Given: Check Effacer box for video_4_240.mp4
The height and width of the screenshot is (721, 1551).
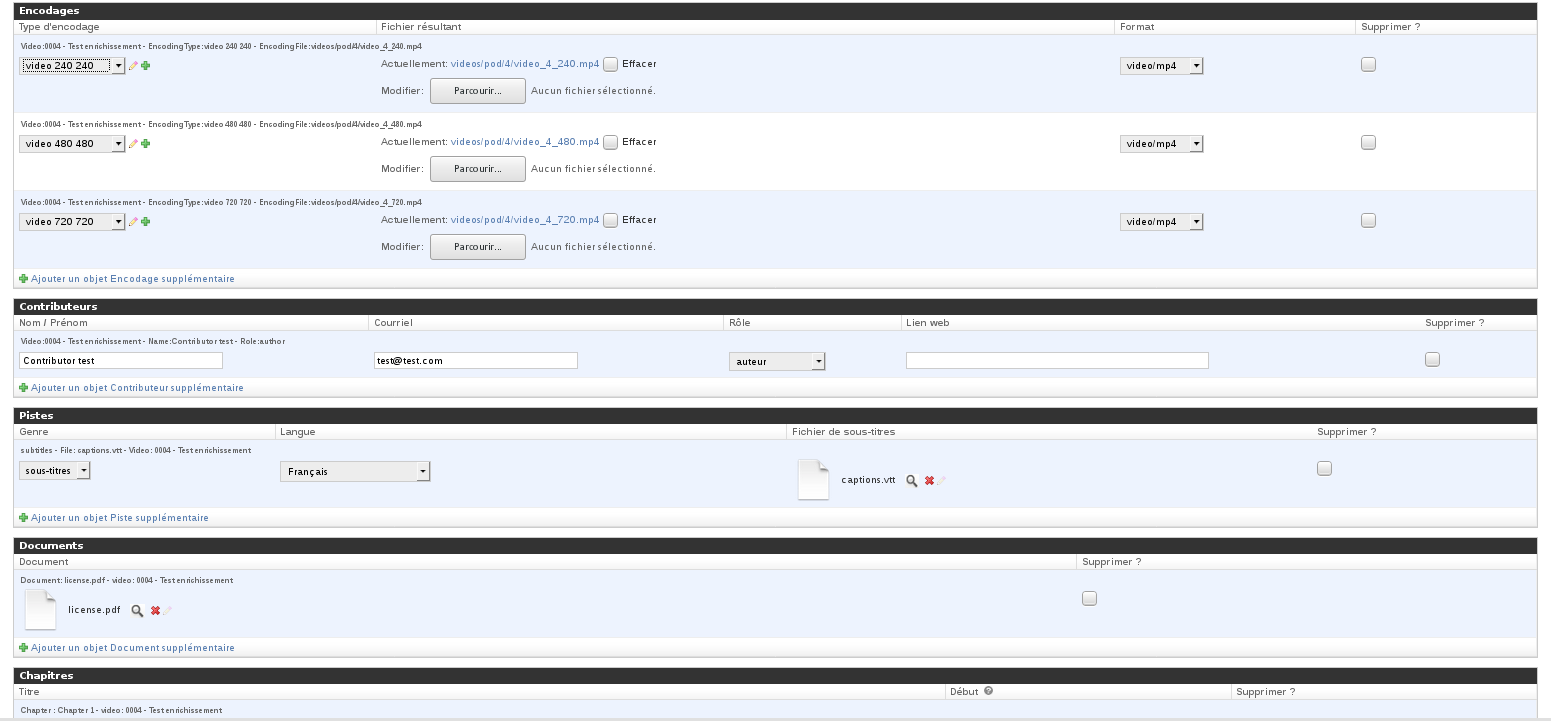Looking at the screenshot, I should [x=610, y=64].
